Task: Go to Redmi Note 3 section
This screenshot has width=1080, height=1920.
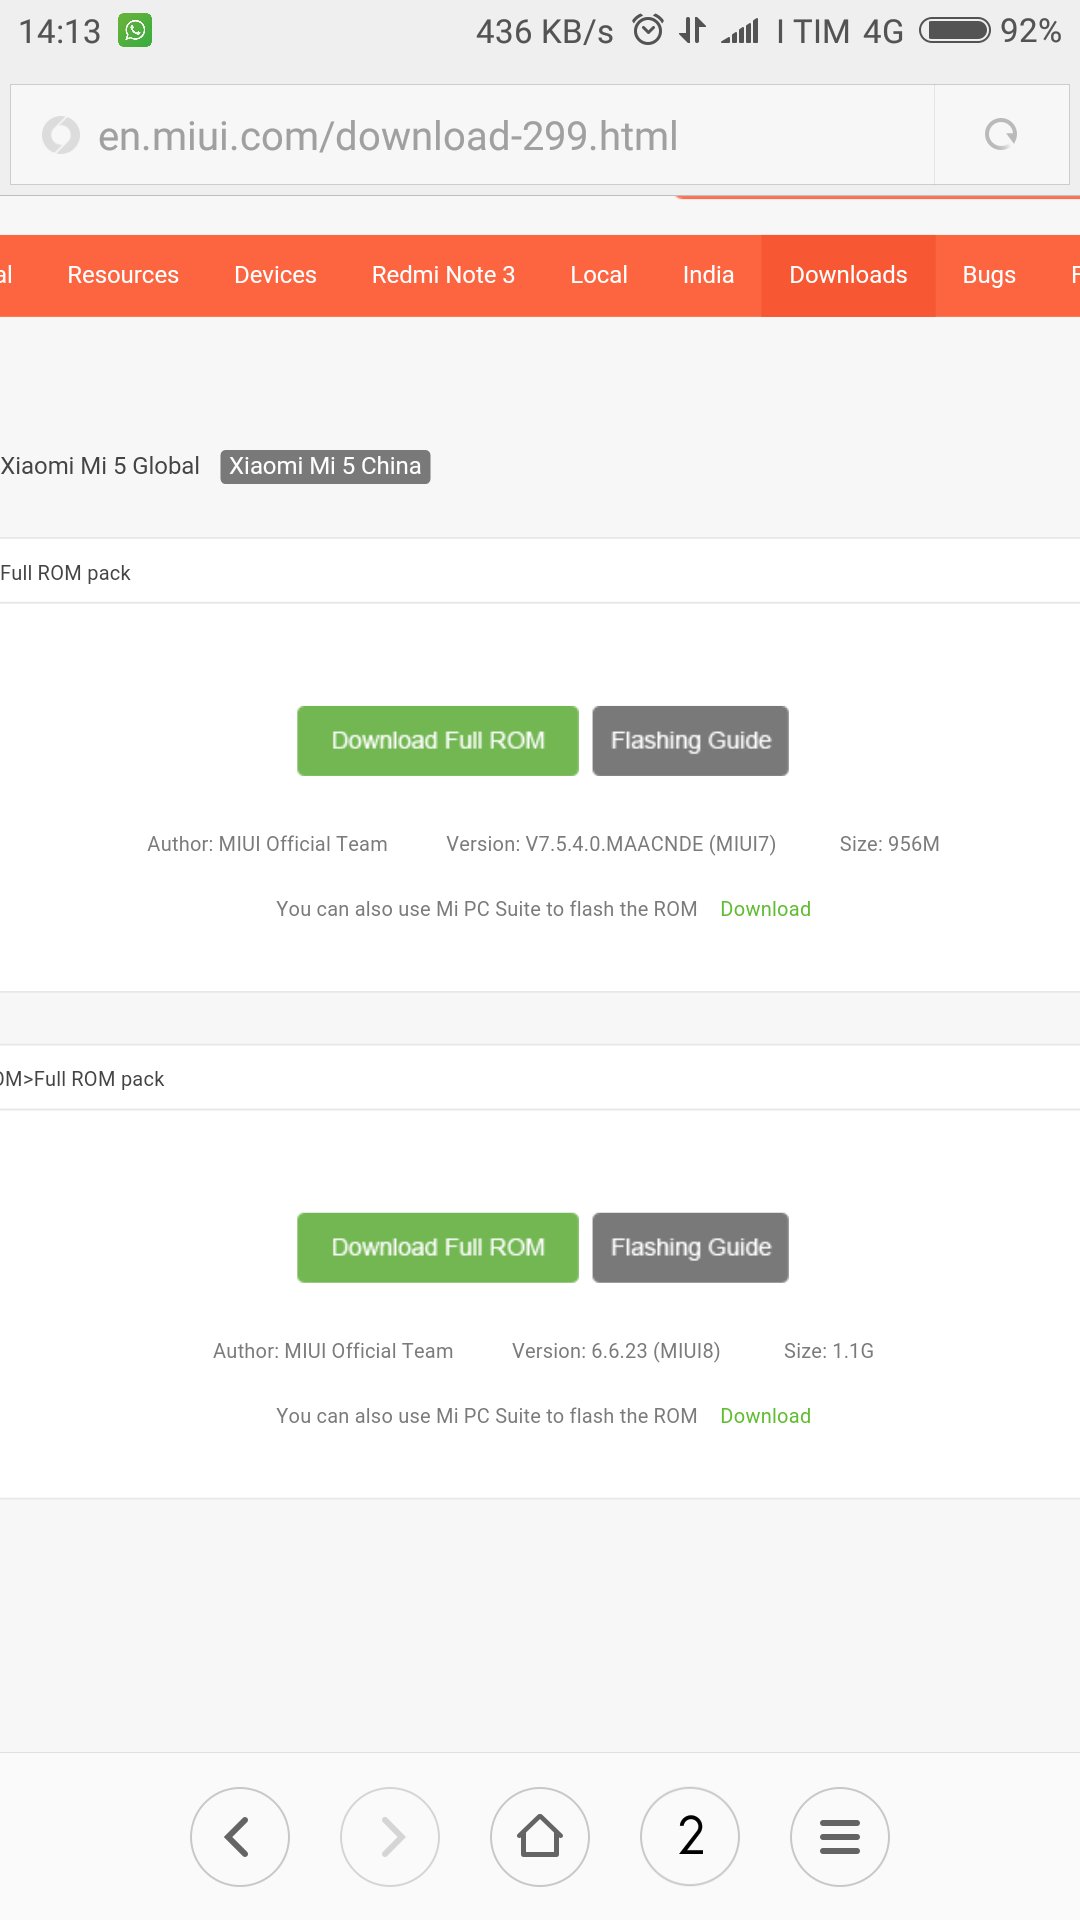Action: [443, 275]
